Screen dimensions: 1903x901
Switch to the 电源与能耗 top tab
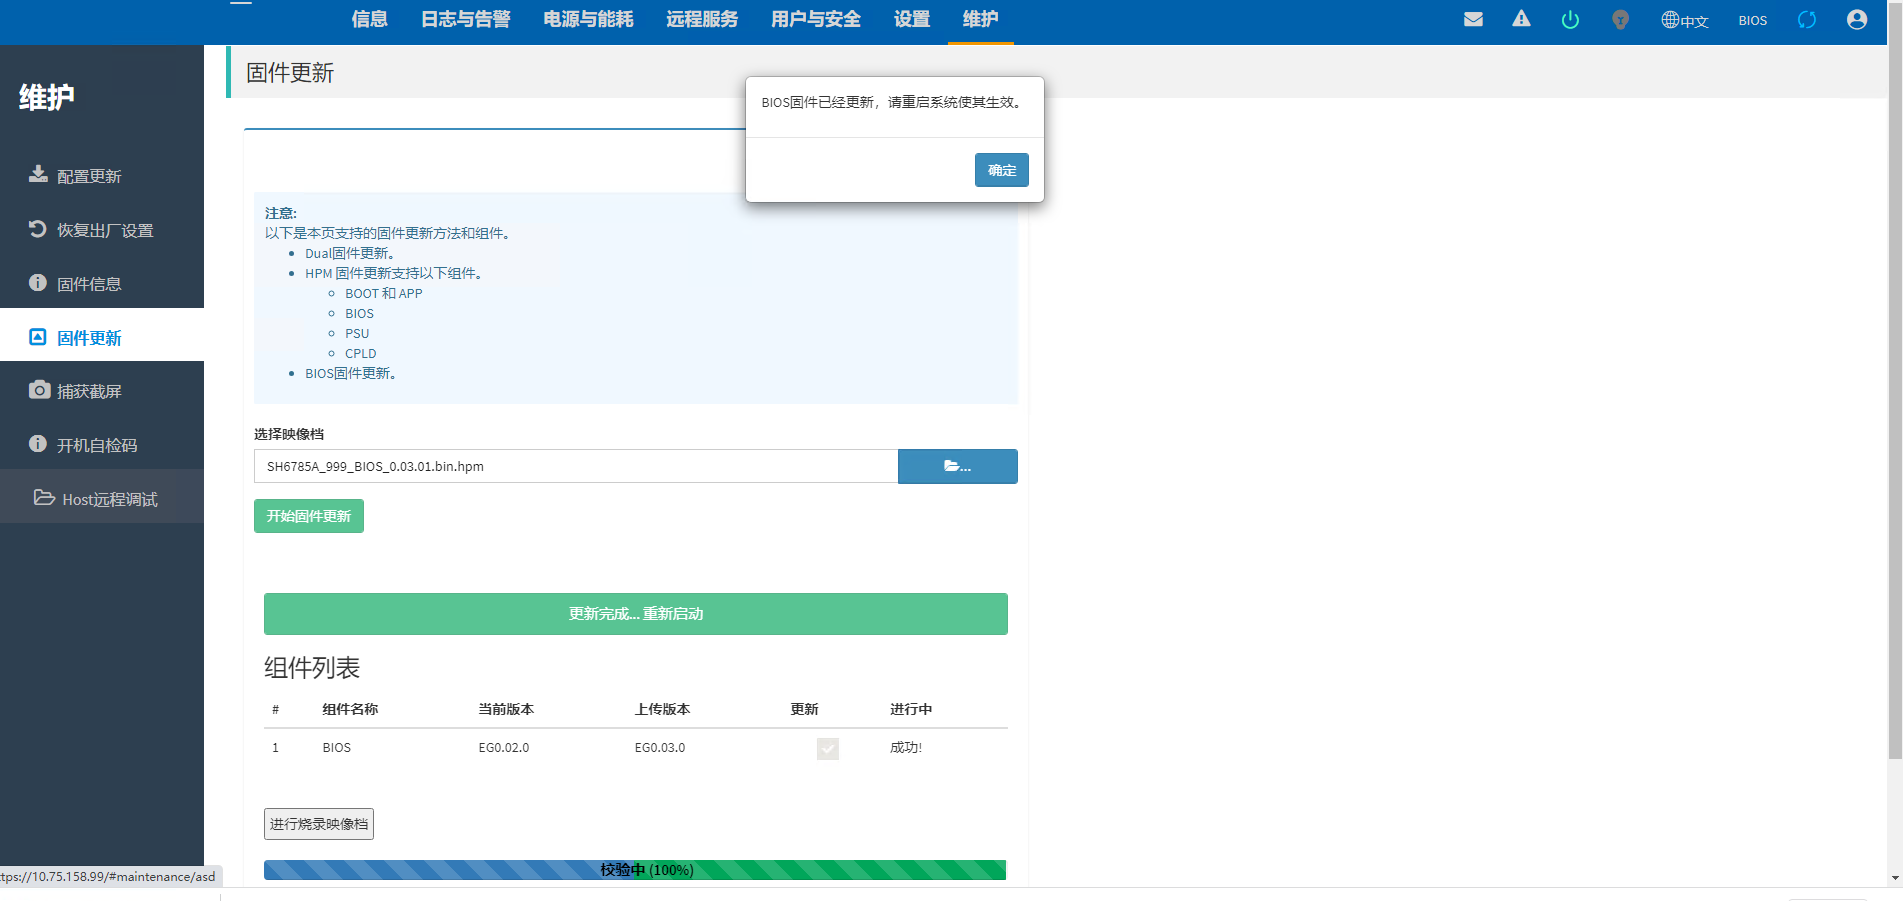tap(588, 19)
